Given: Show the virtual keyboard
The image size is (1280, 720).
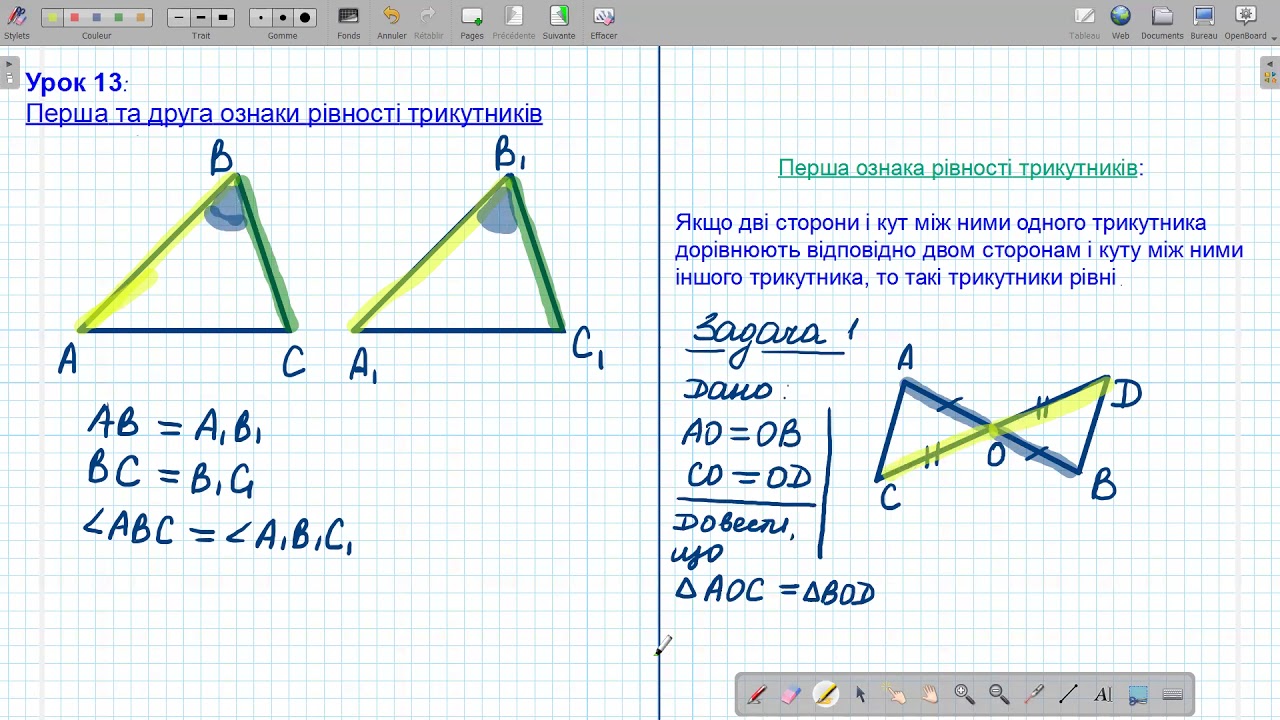Looking at the screenshot, I should pyautogui.click(x=1173, y=694).
